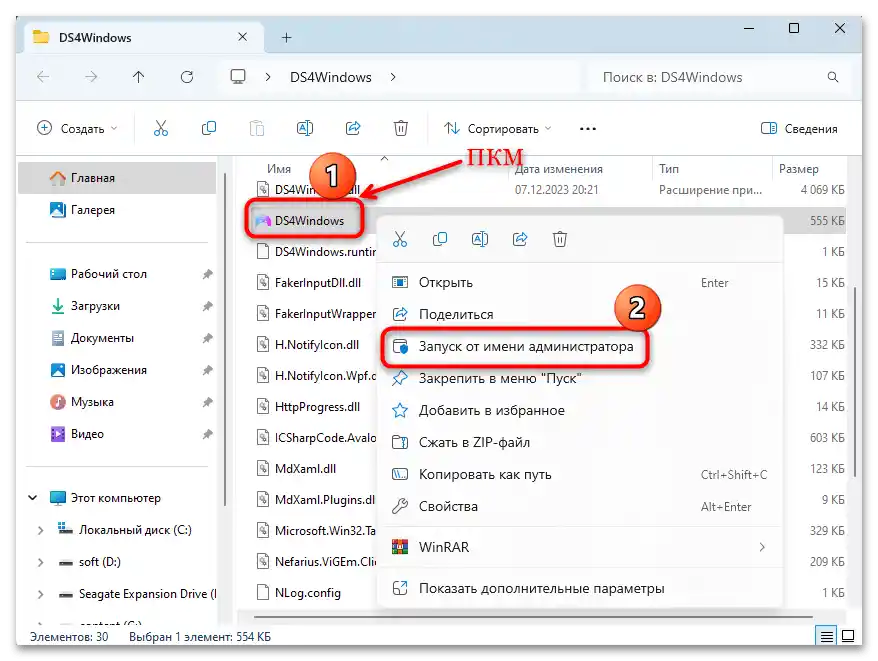Open Рабочий стол in the sidebar
Image resolution: width=878 pixels, height=661 pixels.
[117, 274]
